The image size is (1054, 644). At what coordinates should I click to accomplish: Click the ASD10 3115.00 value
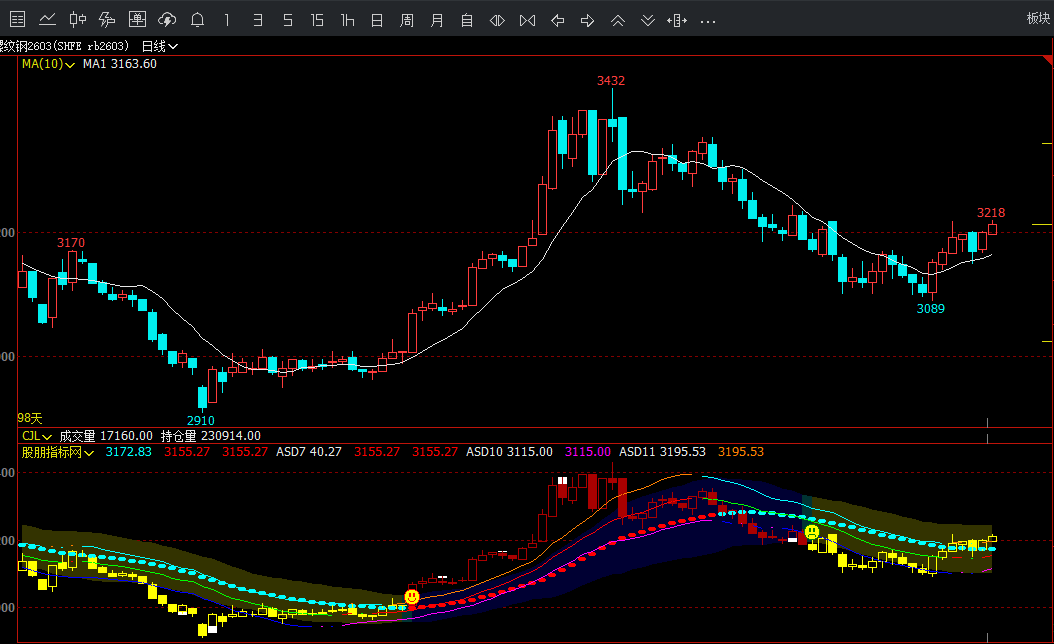(510, 452)
